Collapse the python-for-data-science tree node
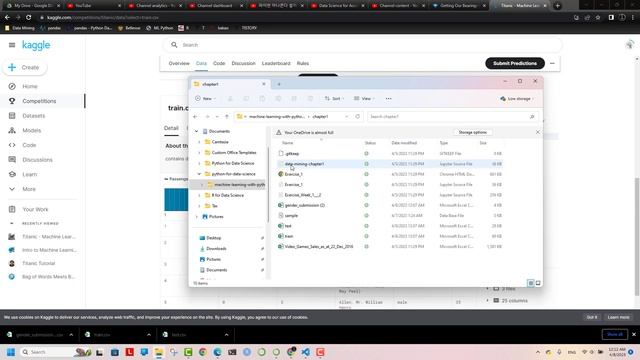 [x=199, y=174]
